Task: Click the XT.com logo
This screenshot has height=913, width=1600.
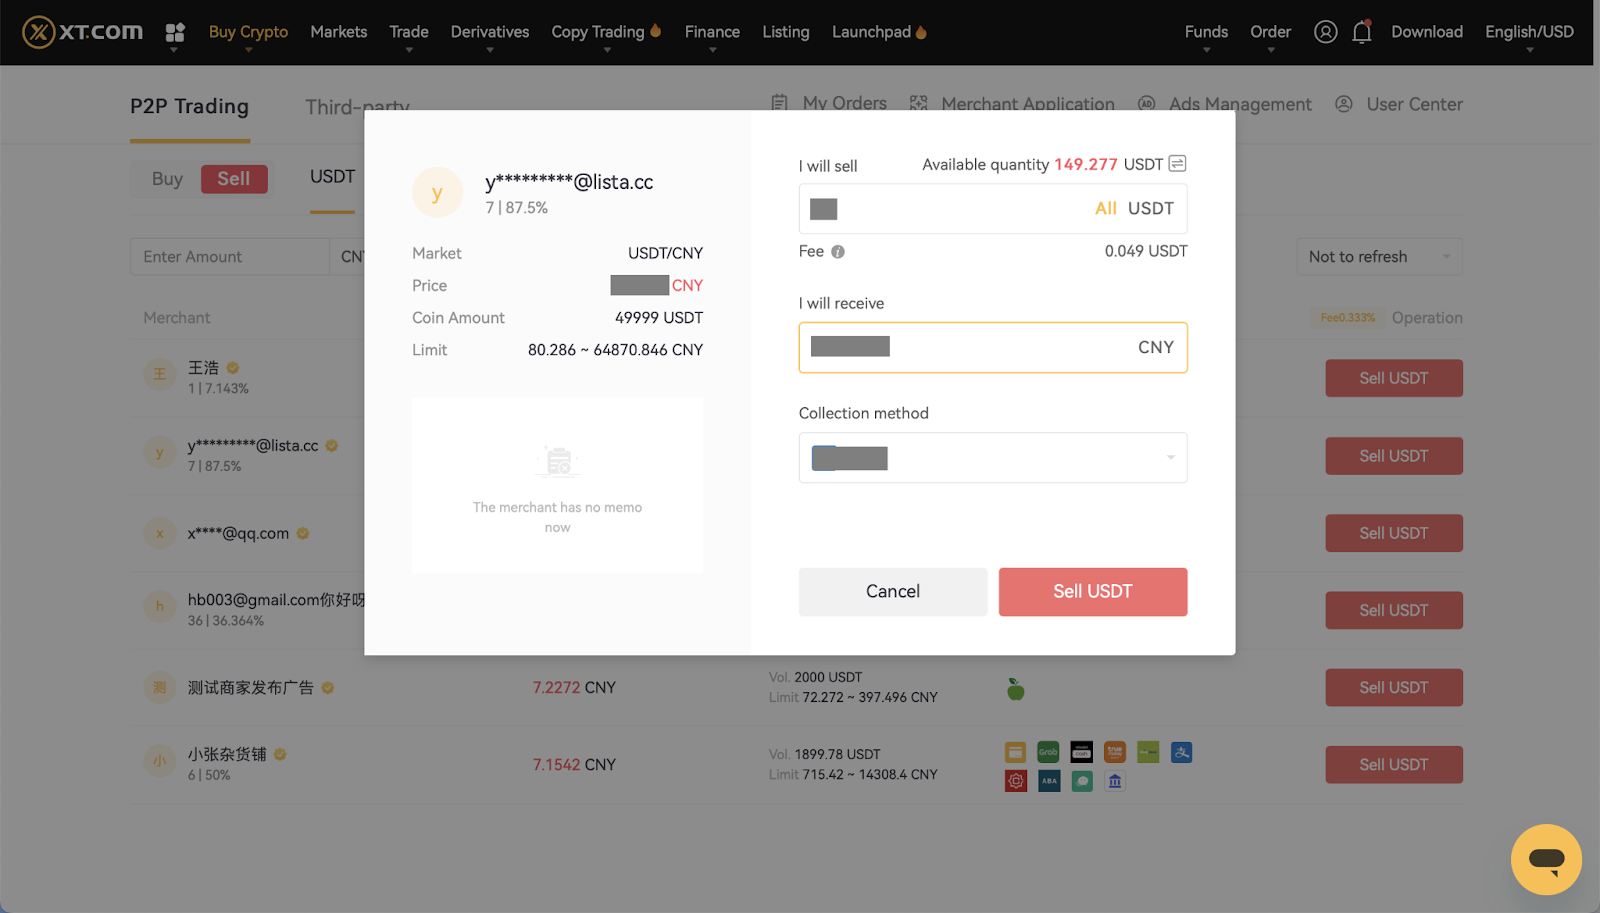Action: tap(83, 32)
